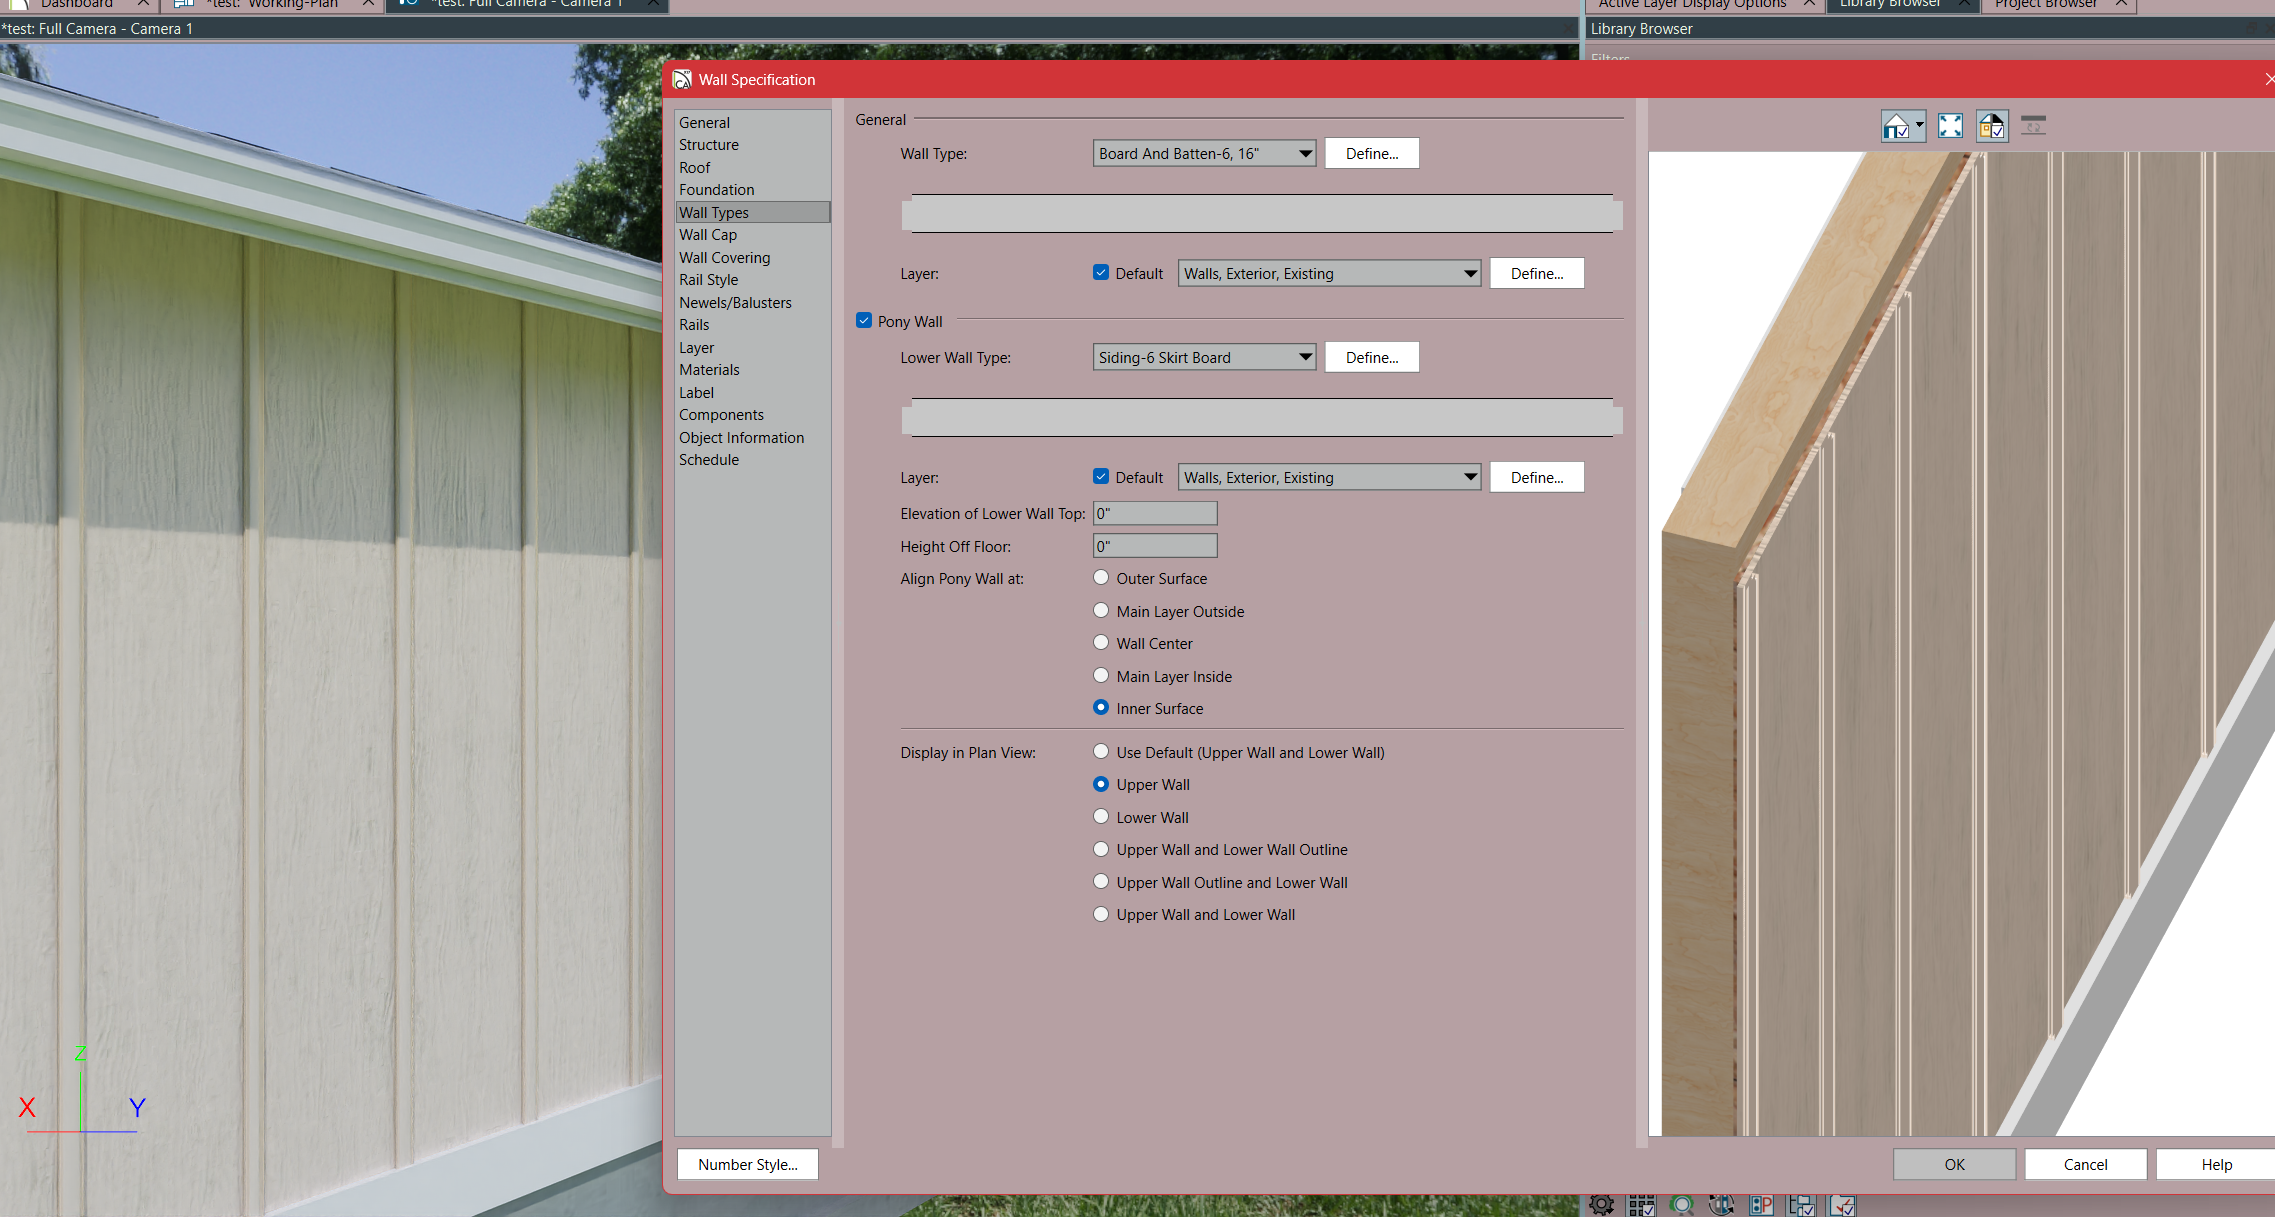This screenshot has height=1217, width=2275.
Task: Toggle the color house icon in the preview toolbar
Action: tap(1991, 126)
